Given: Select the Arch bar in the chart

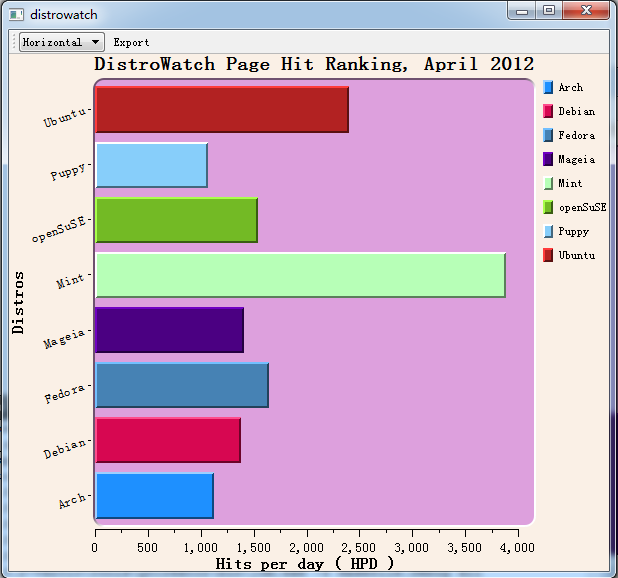Looking at the screenshot, I should (x=154, y=496).
